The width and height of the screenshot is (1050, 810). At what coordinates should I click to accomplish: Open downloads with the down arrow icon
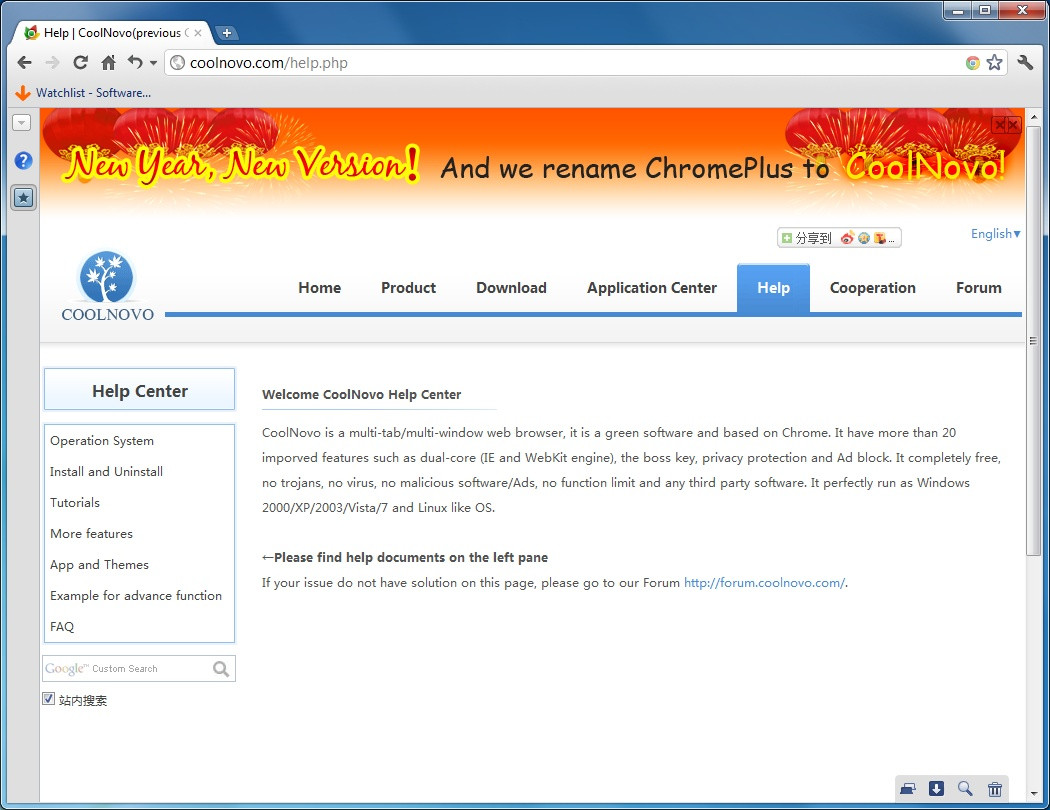click(x=936, y=789)
